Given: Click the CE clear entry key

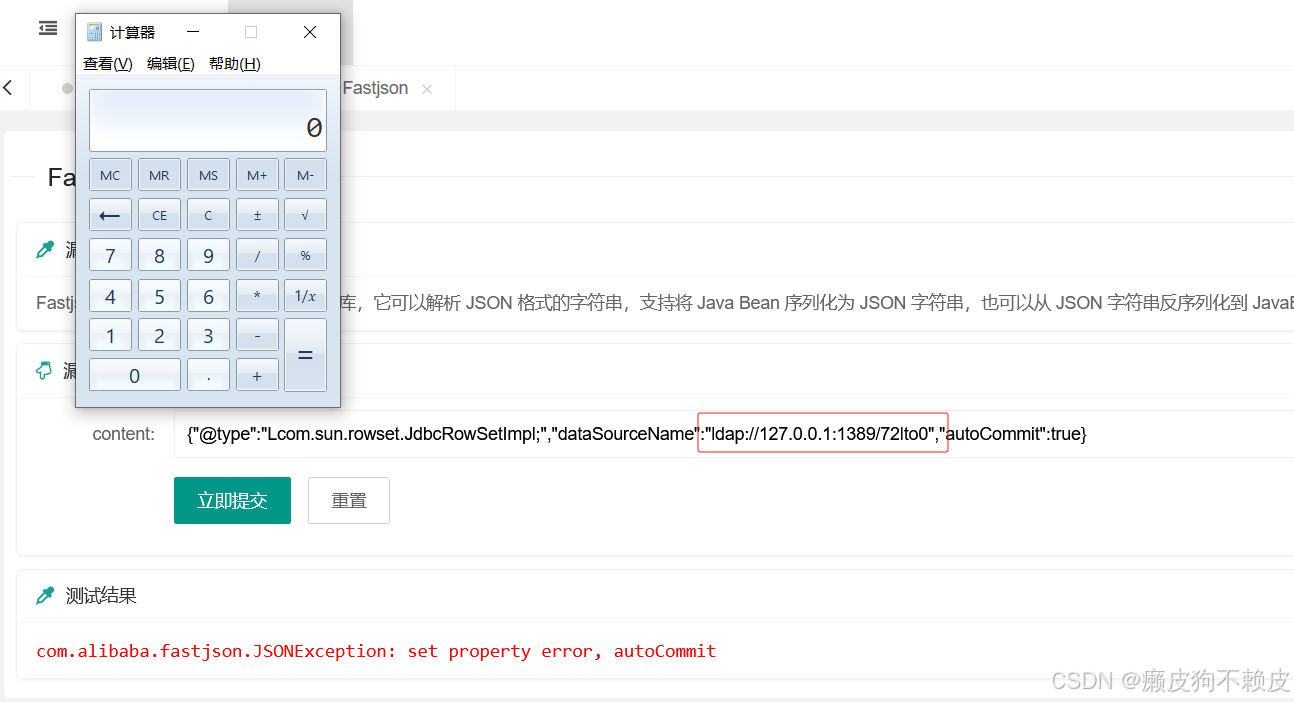Looking at the screenshot, I should (x=159, y=215).
